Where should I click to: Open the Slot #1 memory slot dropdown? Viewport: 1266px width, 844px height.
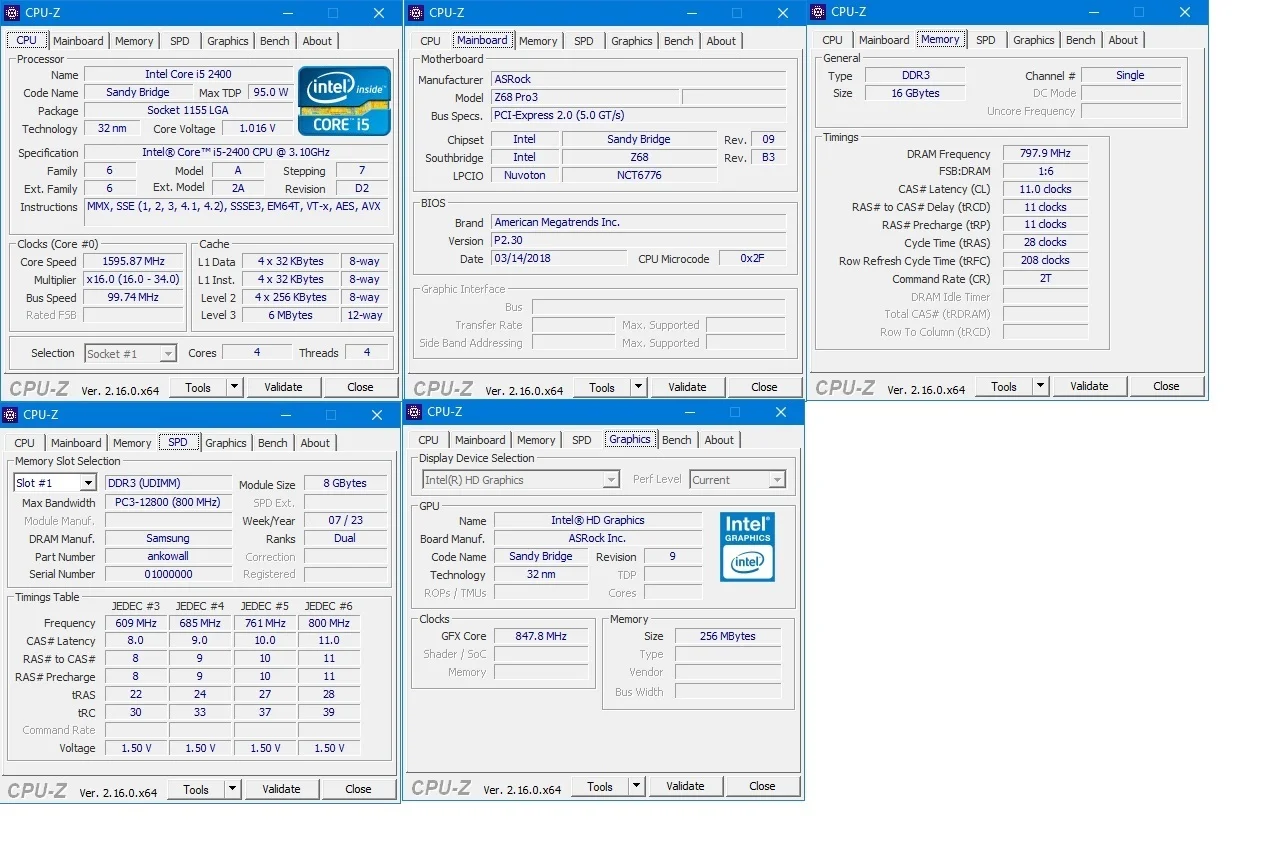pos(87,484)
